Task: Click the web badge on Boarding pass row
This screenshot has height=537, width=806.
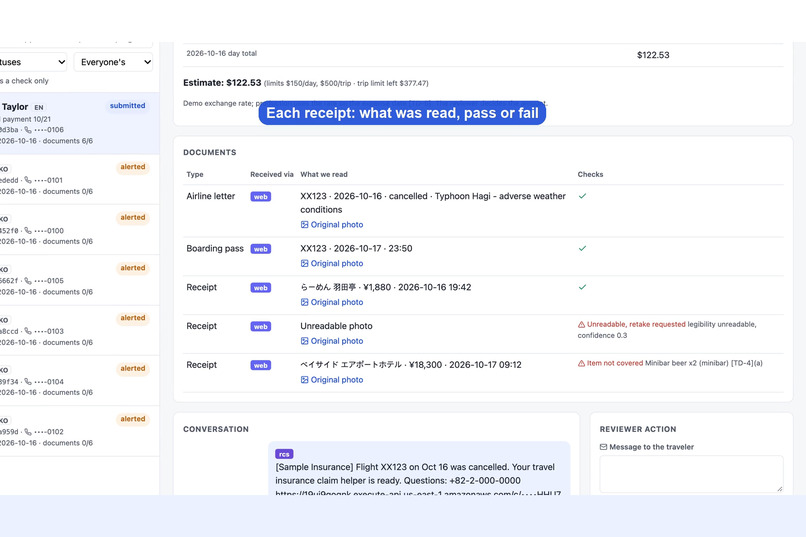Action: [x=261, y=249]
